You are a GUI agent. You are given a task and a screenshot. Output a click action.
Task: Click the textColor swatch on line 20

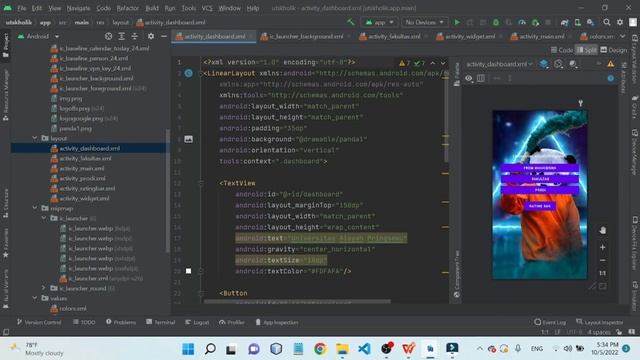(188, 271)
